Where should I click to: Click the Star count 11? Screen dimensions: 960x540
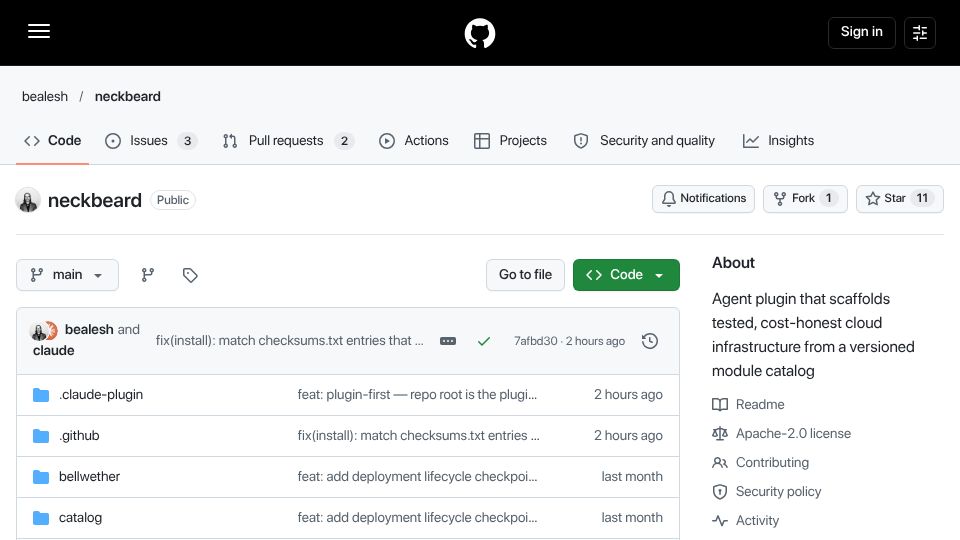pyautogui.click(x=922, y=198)
